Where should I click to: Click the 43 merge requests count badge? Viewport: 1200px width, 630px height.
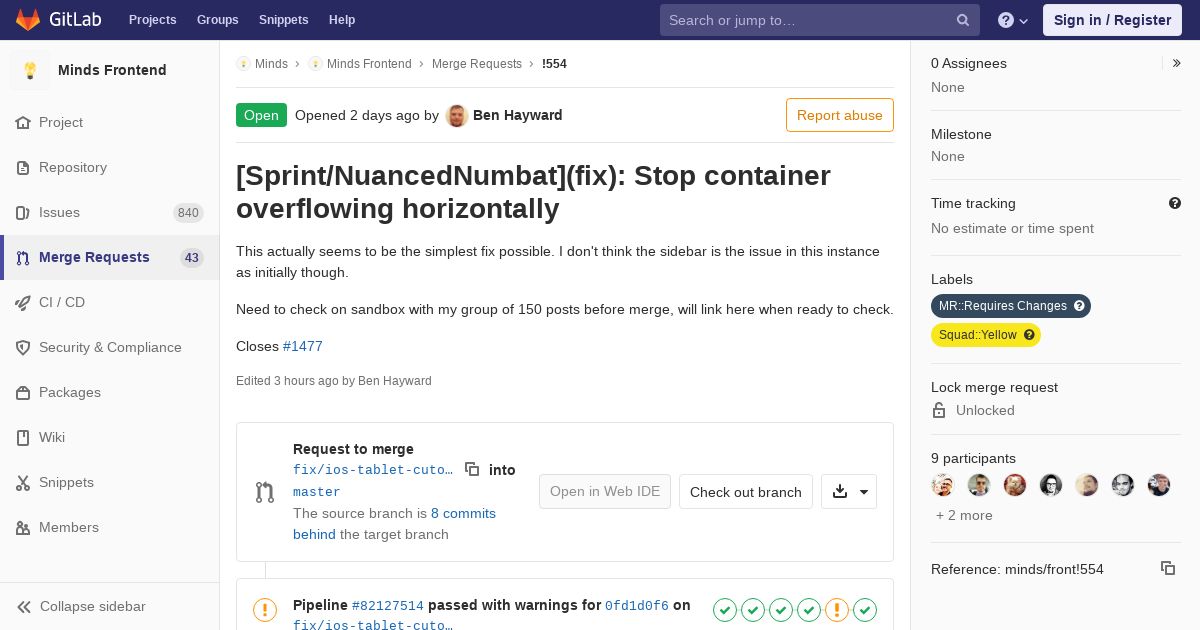[192, 258]
